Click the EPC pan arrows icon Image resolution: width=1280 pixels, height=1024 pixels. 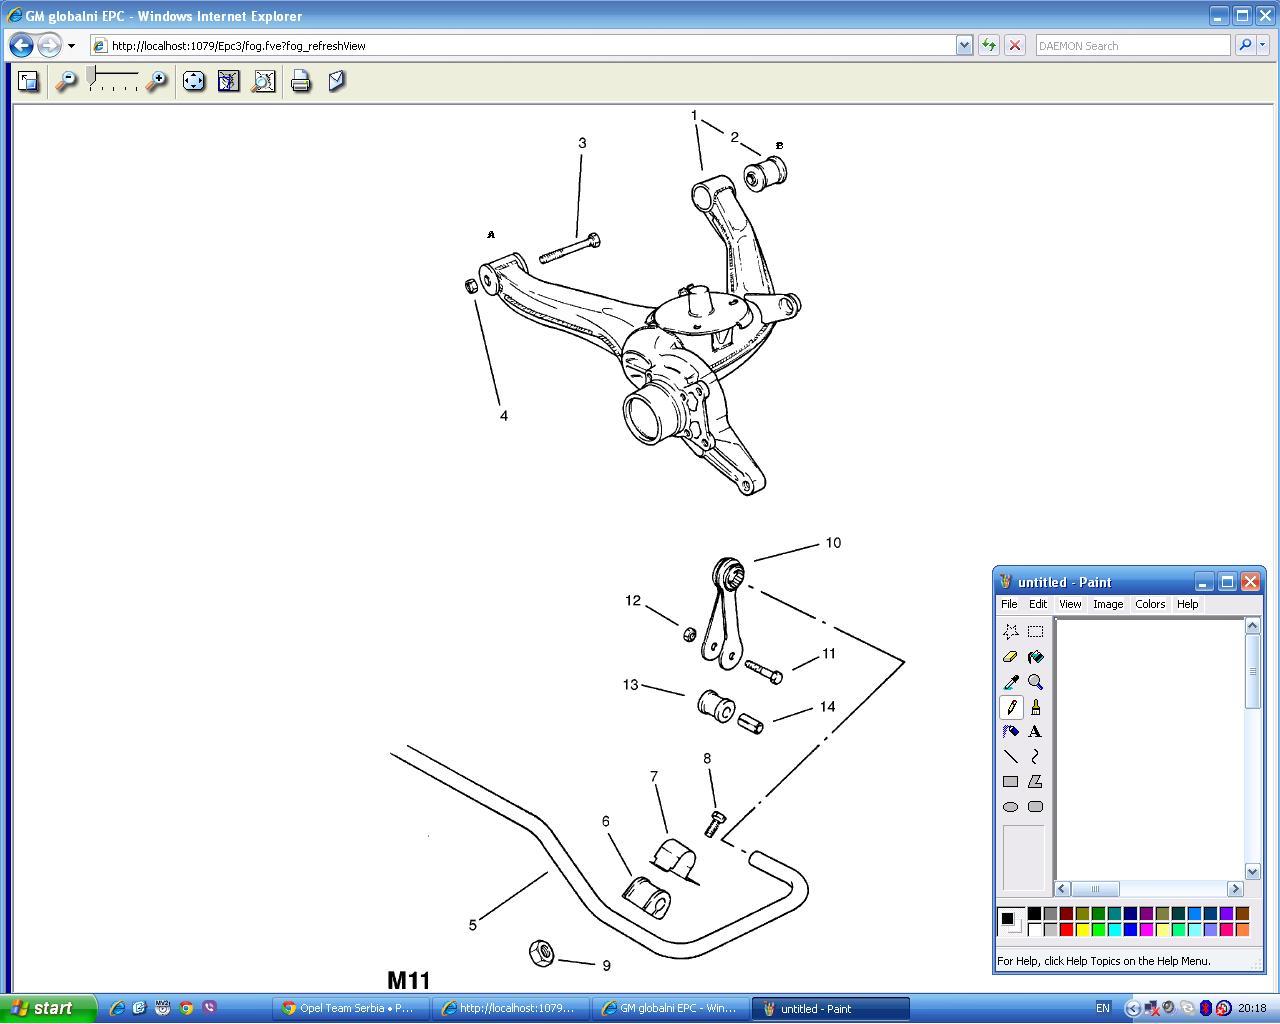click(194, 82)
